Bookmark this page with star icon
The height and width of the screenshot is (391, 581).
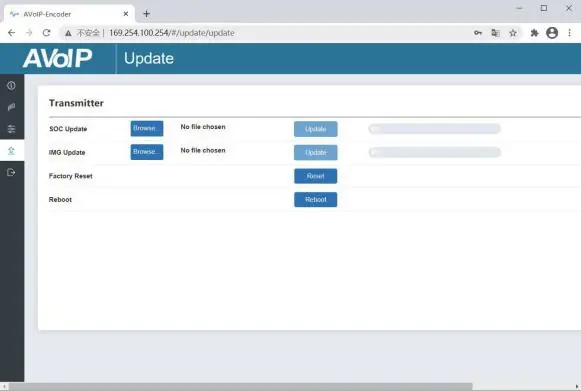click(x=513, y=33)
